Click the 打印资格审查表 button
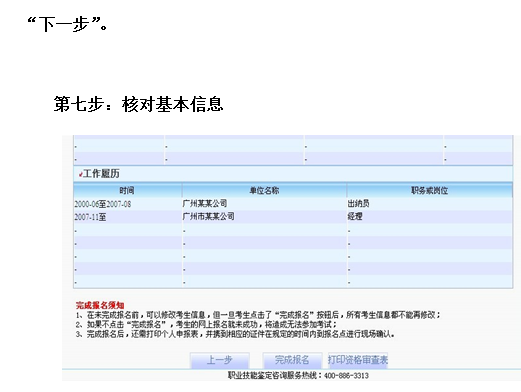The height and width of the screenshot is (392, 521). [358, 360]
